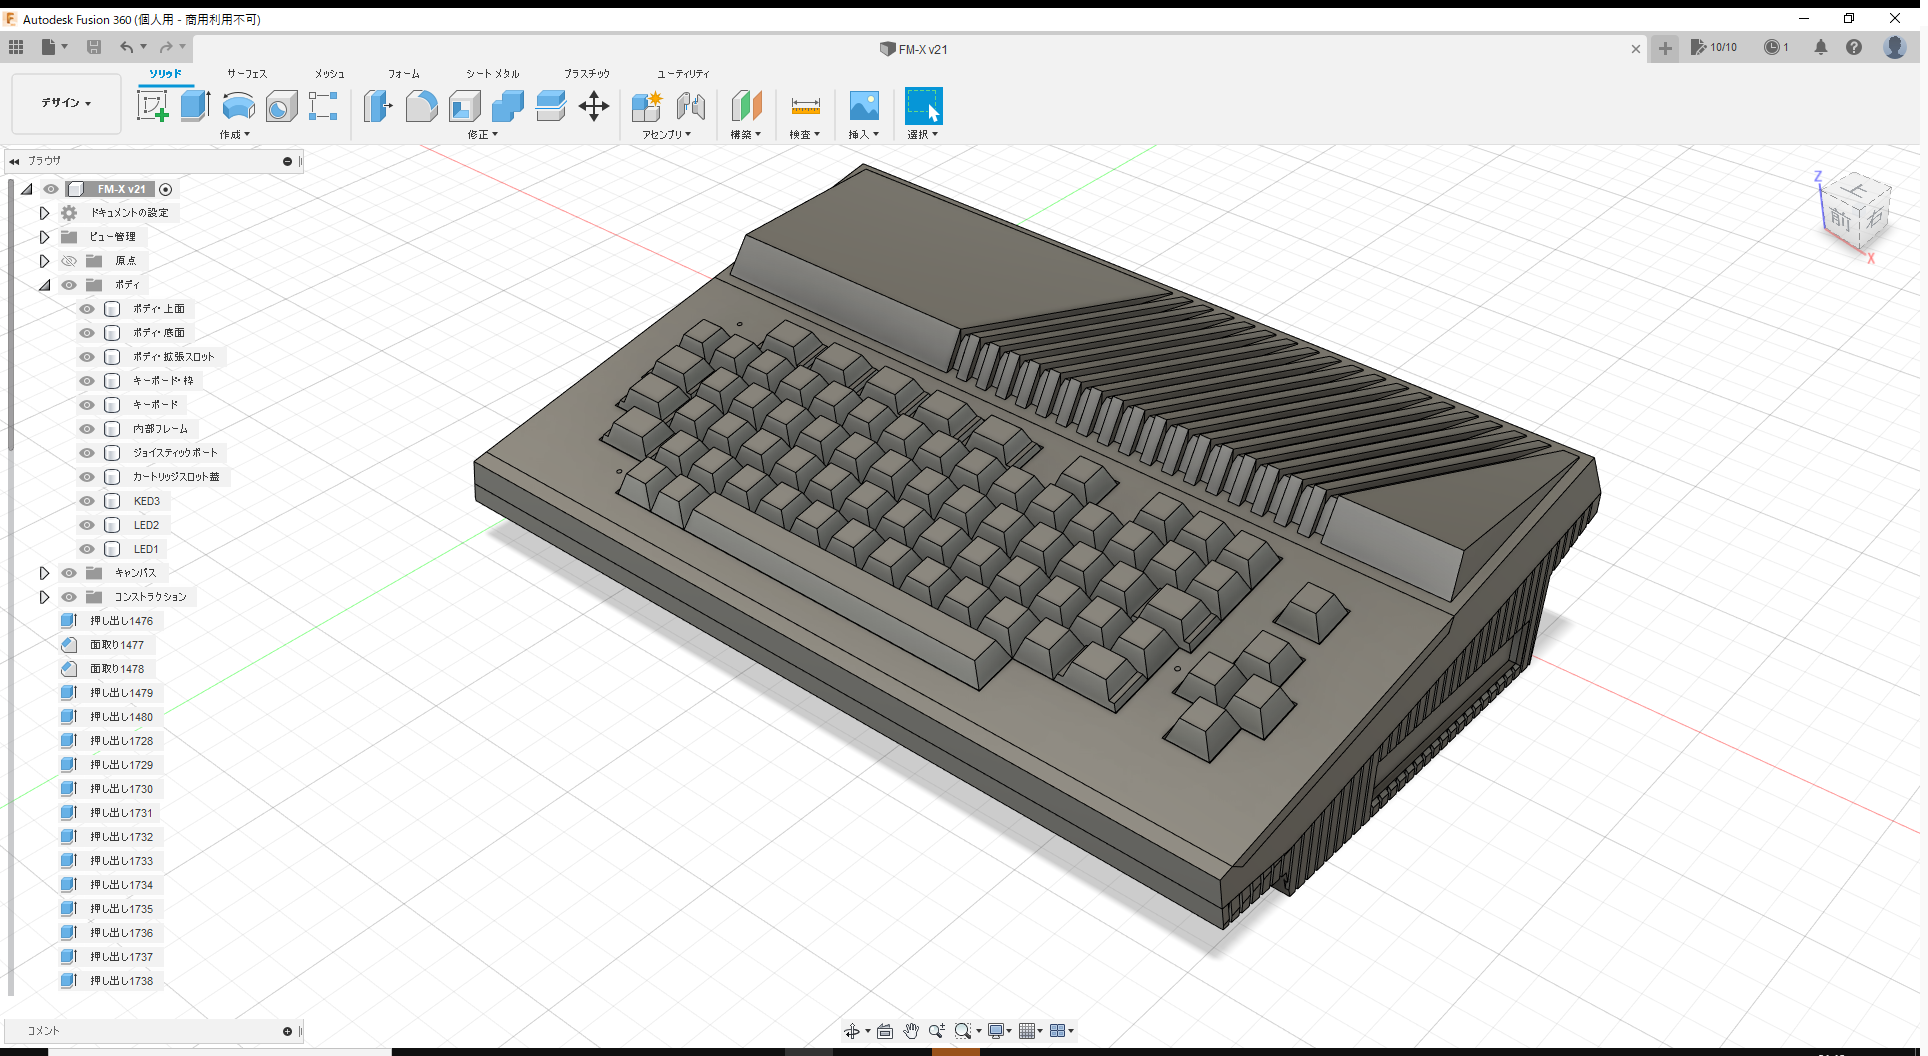Screen dimensions: 1928x1056
Task: Expand the ビュー管理 tree node
Action: (x=44, y=236)
